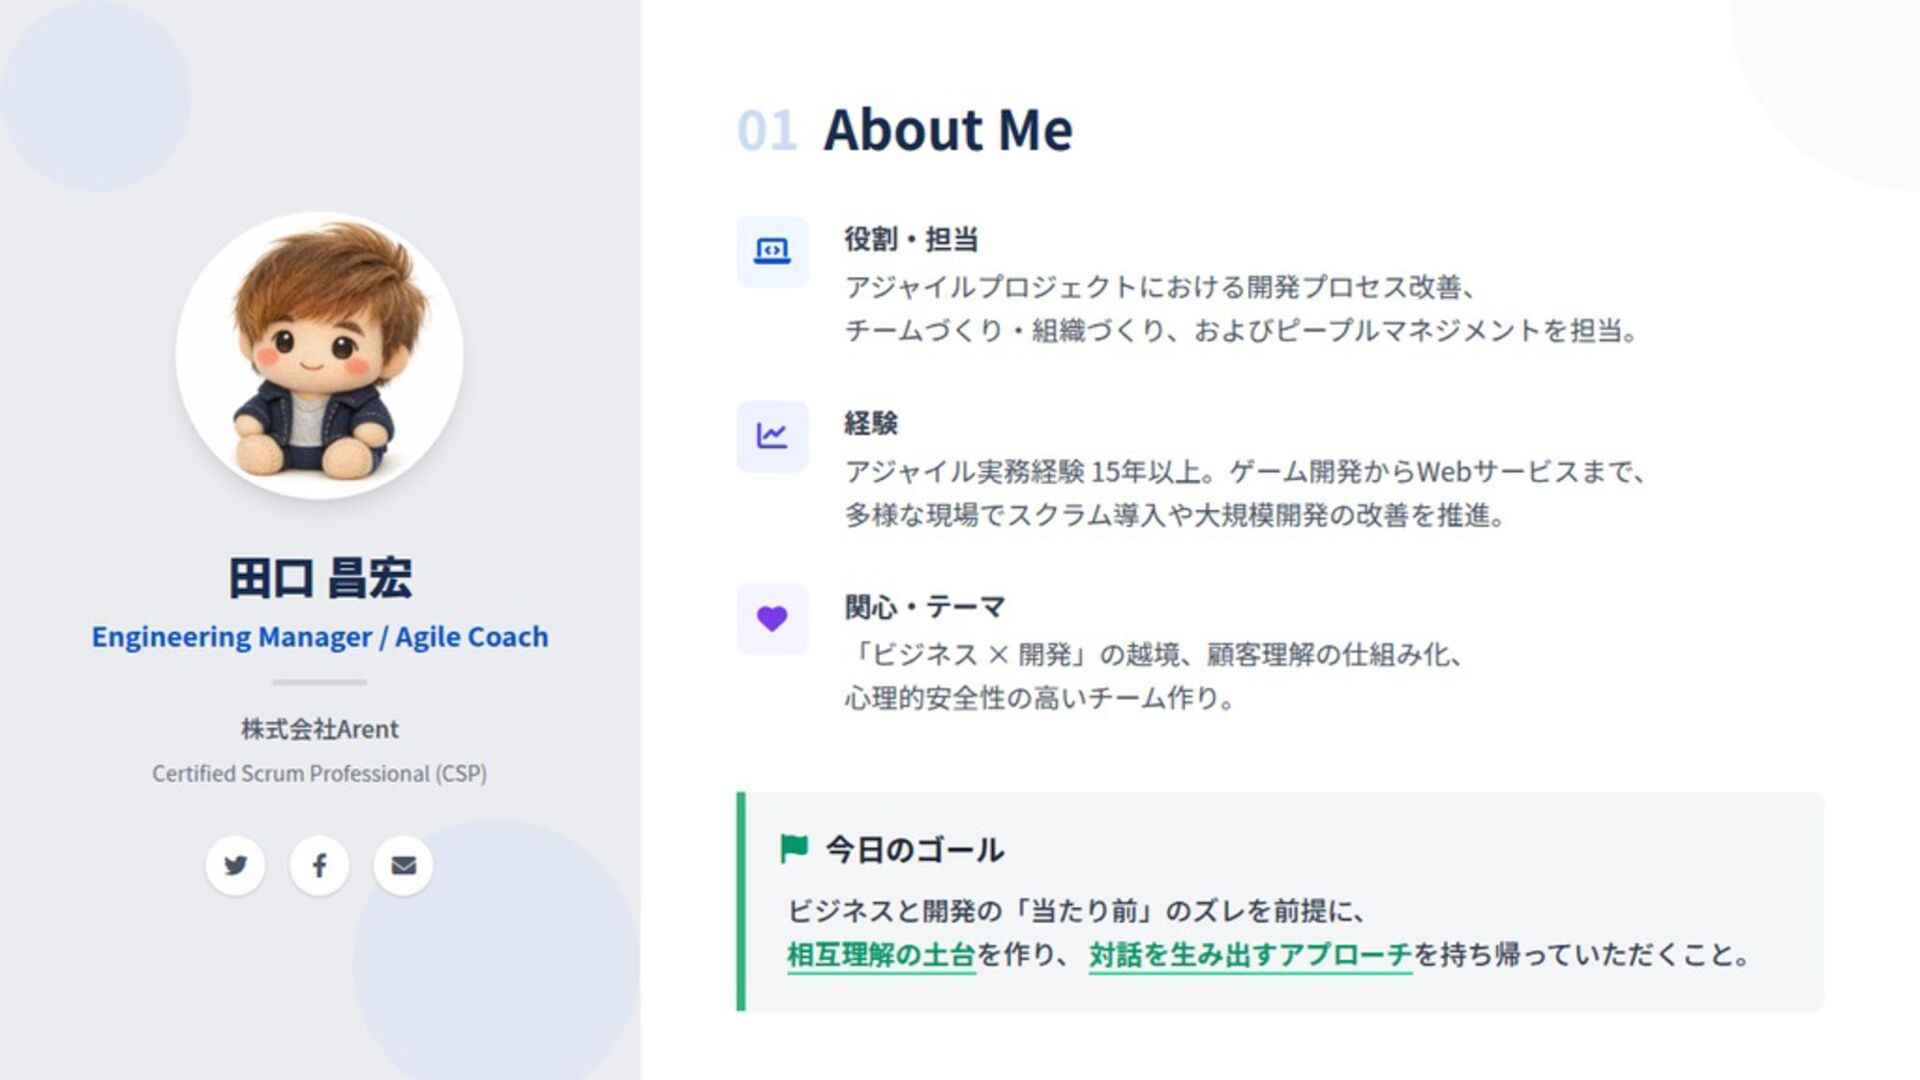Click the plush doll avatar picture
The width and height of the screenshot is (1920, 1080).
click(x=319, y=355)
